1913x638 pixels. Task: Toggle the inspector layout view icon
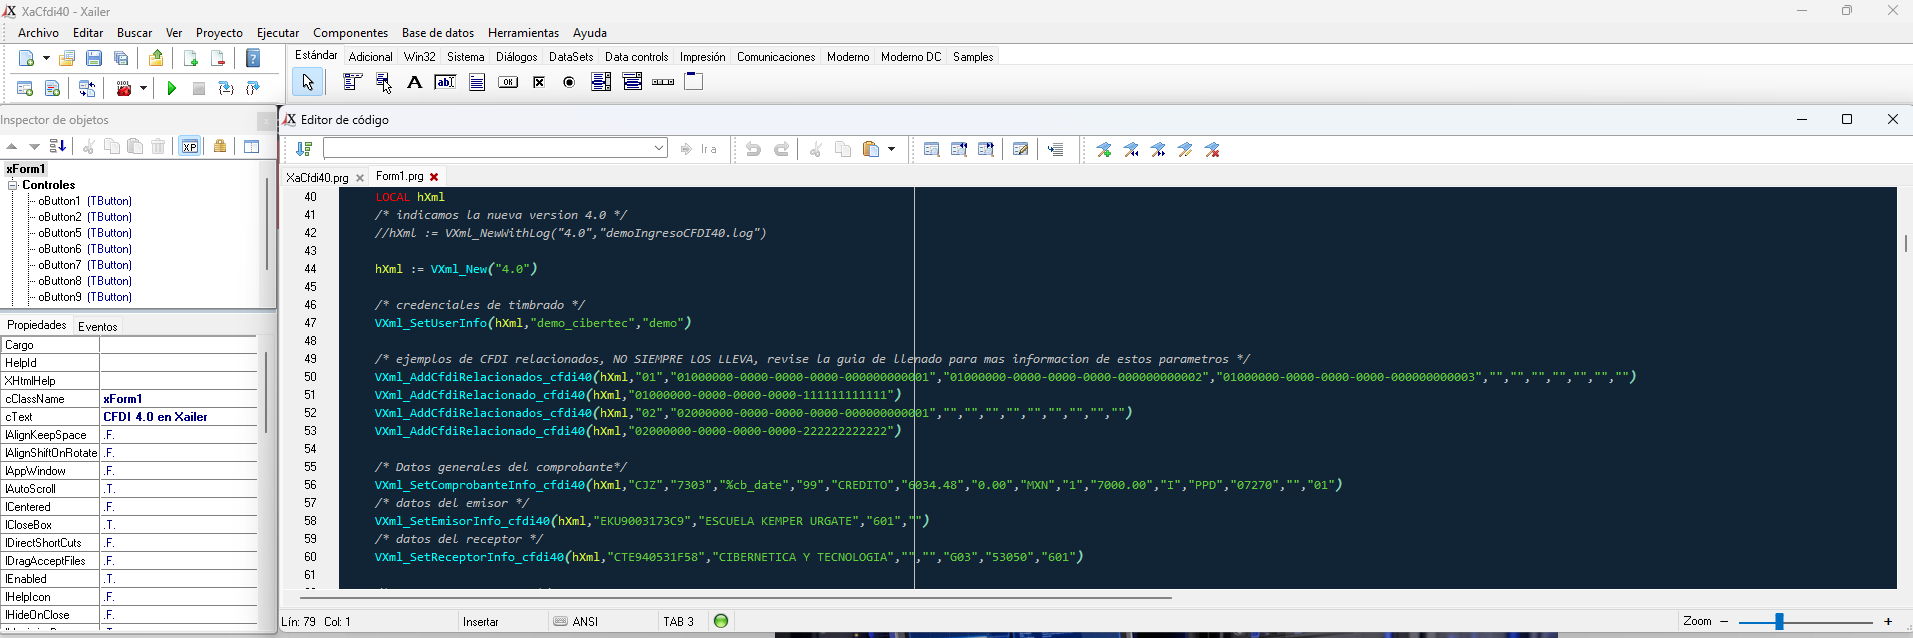click(x=251, y=147)
